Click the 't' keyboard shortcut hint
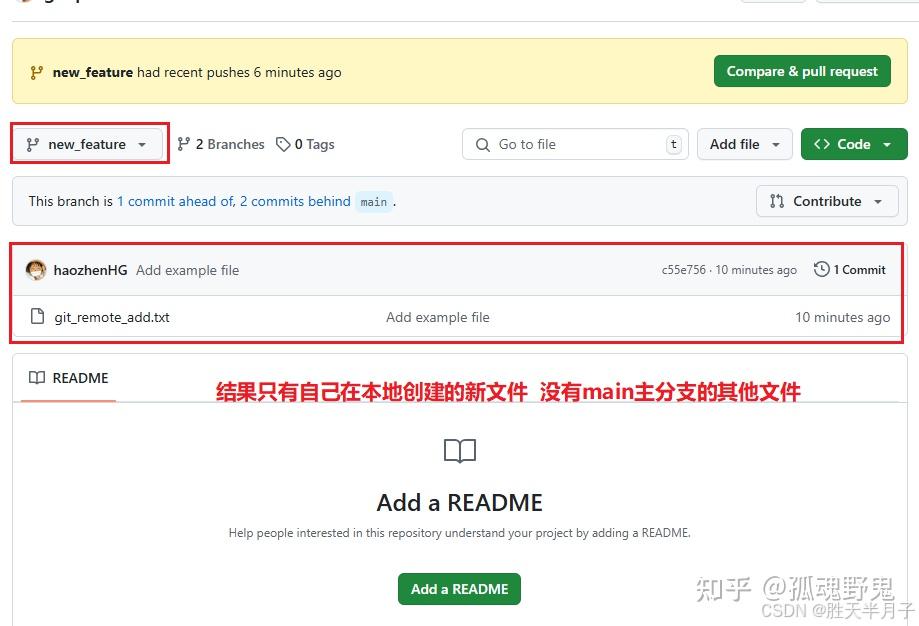This screenshot has width=919, height=626. coord(674,144)
